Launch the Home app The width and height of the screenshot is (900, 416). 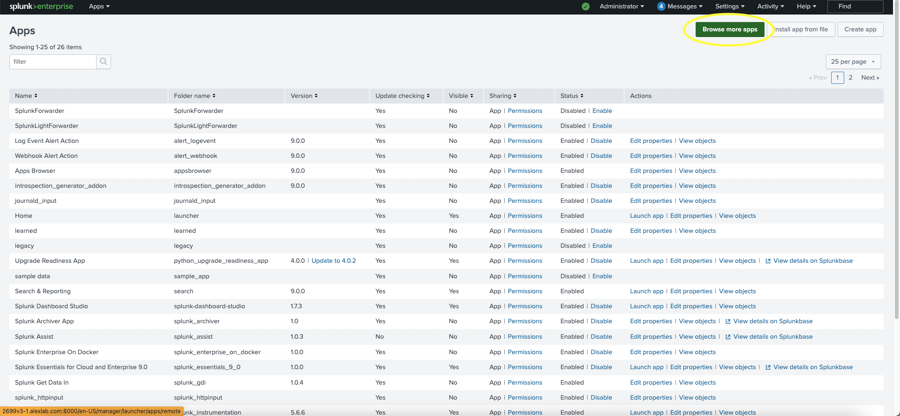coord(646,216)
